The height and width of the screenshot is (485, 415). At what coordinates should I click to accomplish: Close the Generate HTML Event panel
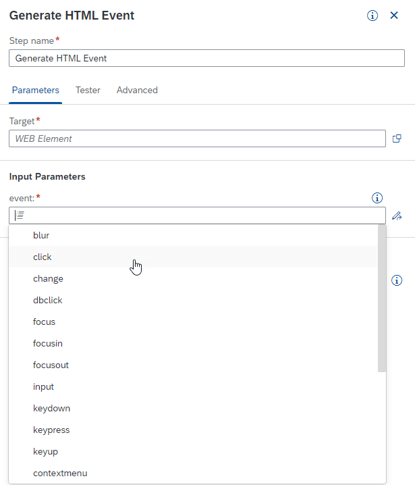[x=394, y=15]
